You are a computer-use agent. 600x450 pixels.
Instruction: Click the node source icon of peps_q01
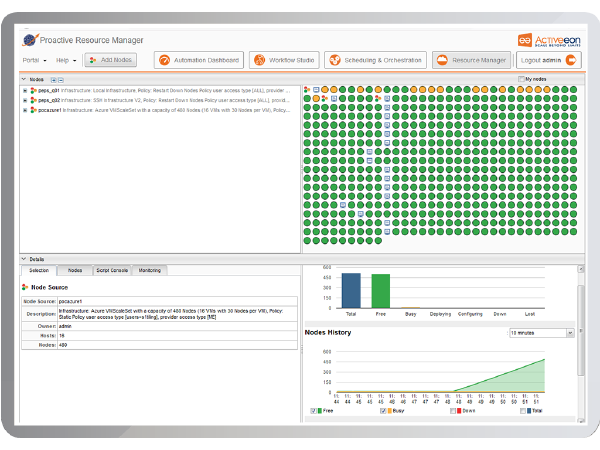pyautogui.click(x=34, y=91)
